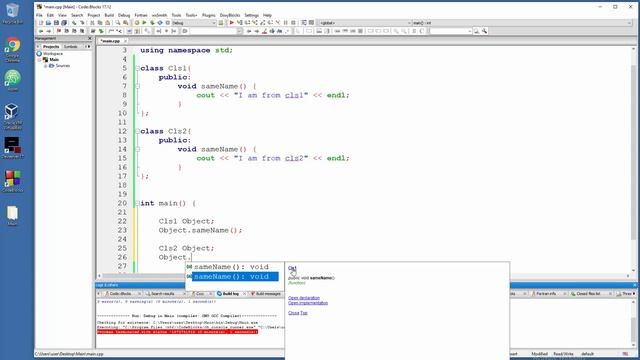Click the Rebuild icon

click(160, 23)
